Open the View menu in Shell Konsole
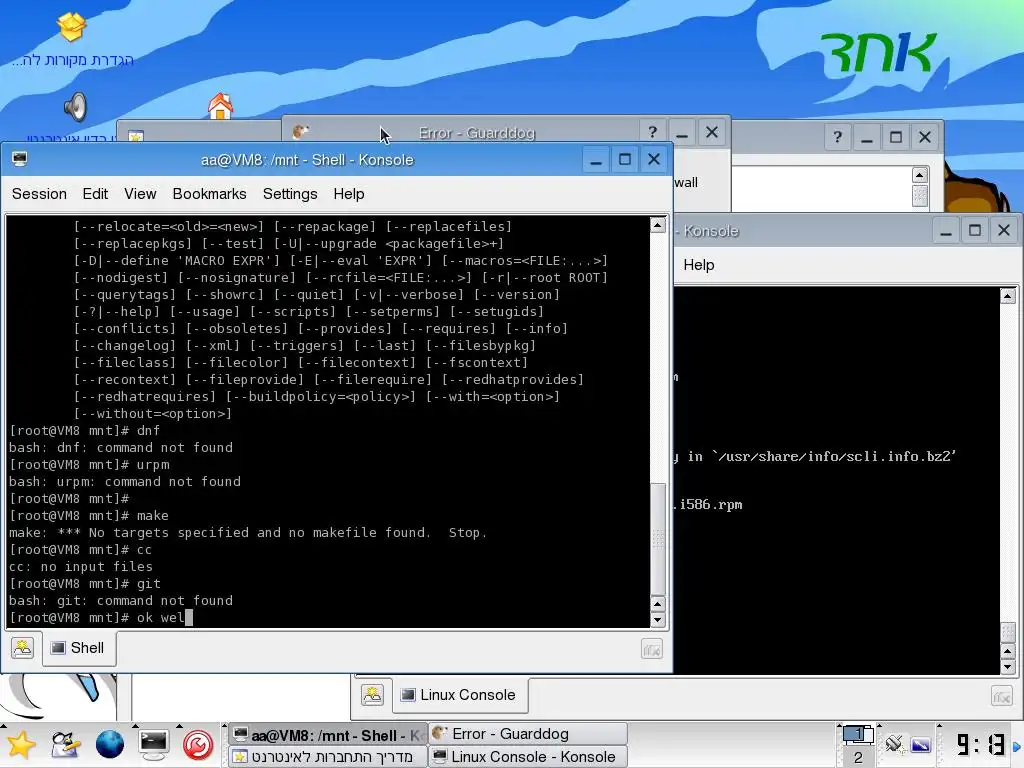Screen dimensions: 1024x768 140,194
